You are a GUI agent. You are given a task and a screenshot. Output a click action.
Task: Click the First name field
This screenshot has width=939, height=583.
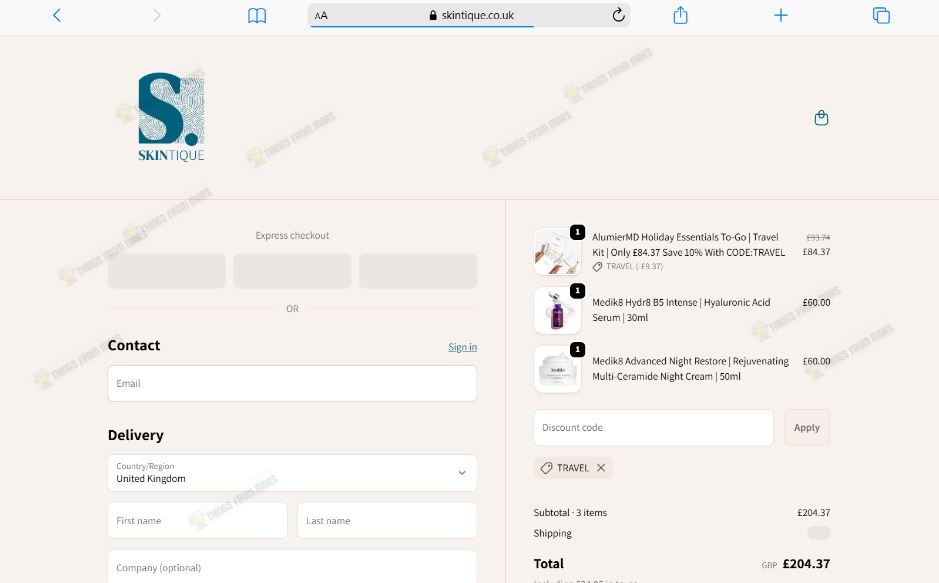pos(198,520)
